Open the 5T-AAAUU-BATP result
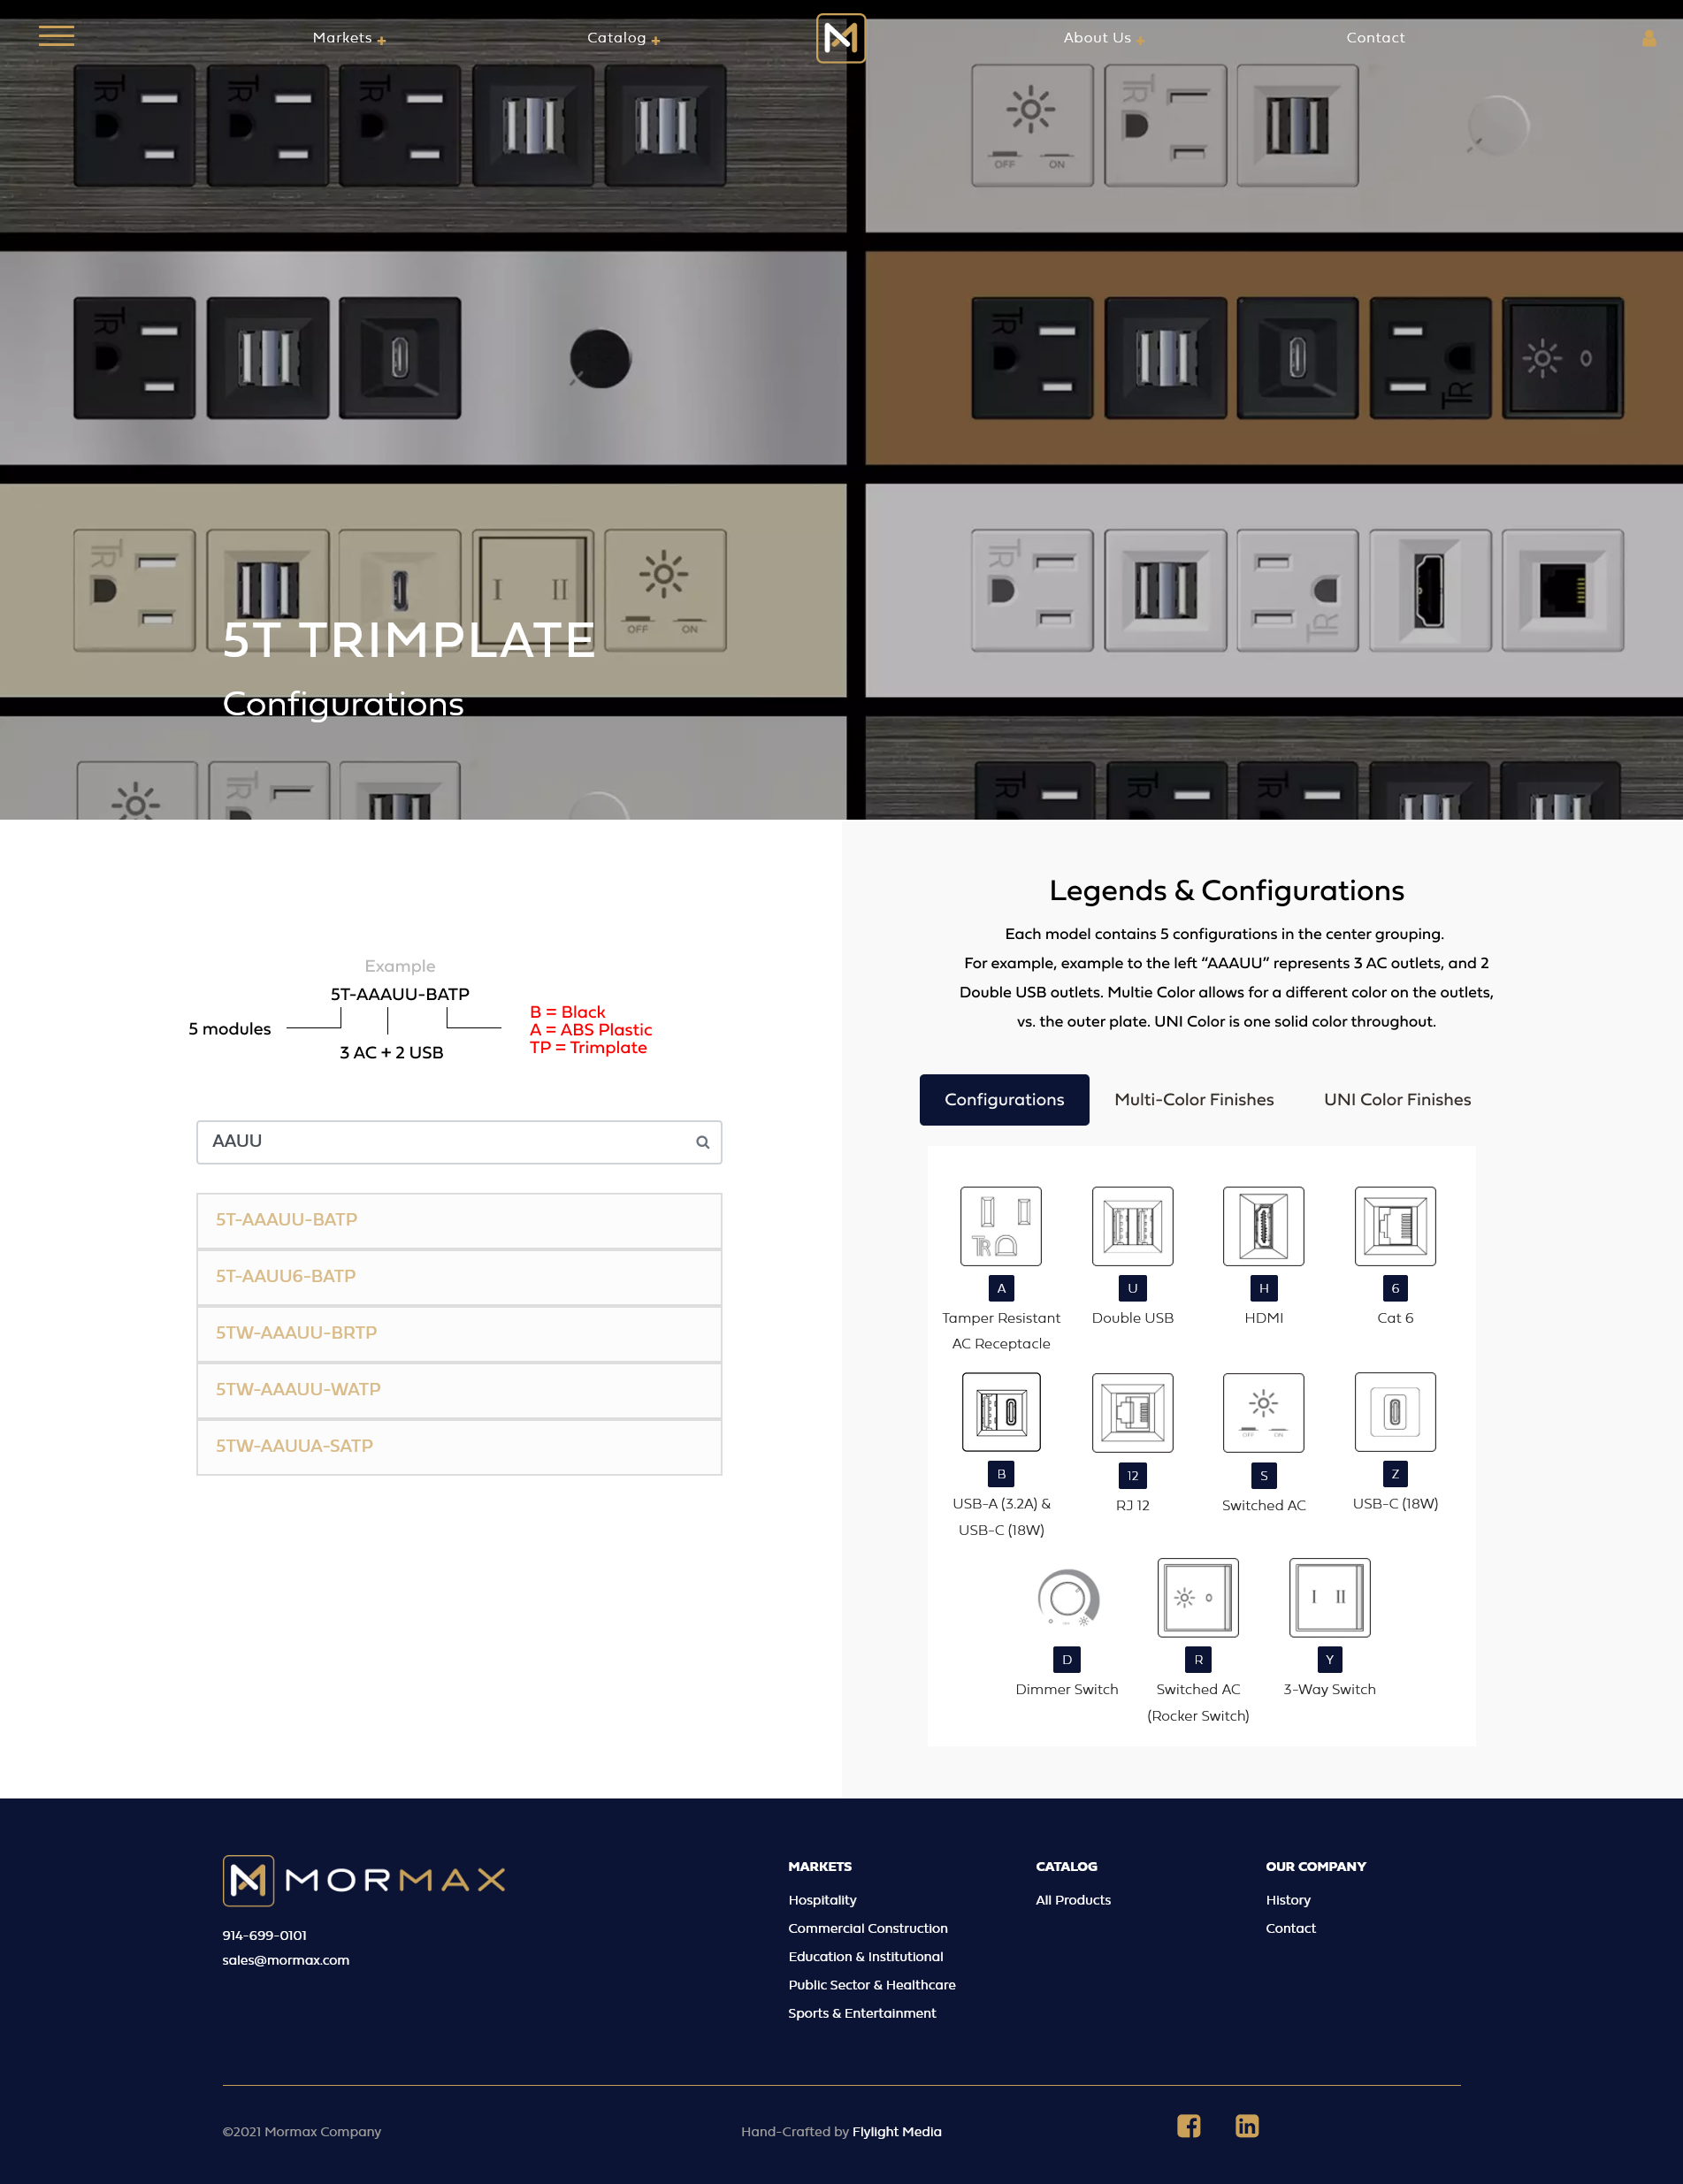 pos(459,1220)
